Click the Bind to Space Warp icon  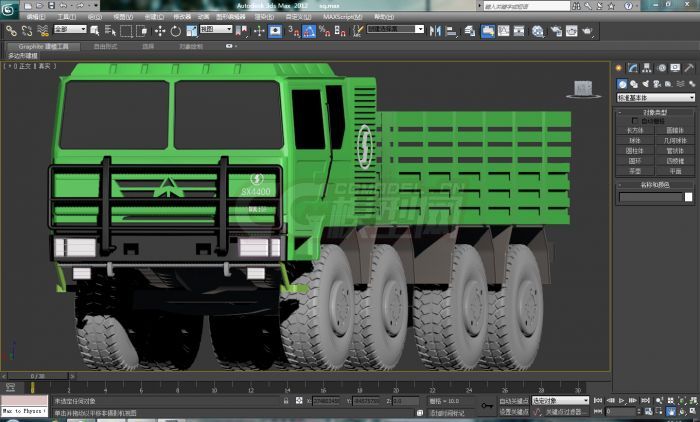pyautogui.click(x=43, y=31)
